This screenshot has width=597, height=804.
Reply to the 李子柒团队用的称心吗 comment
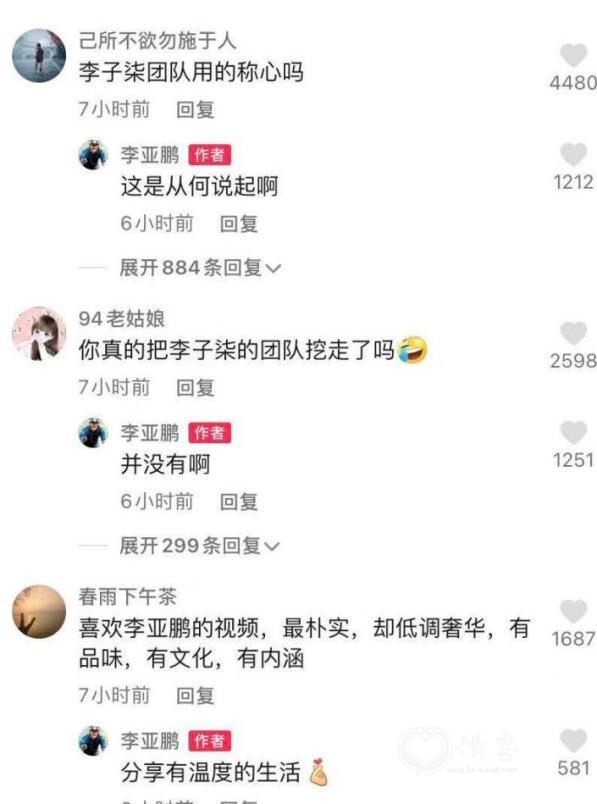point(195,109)
